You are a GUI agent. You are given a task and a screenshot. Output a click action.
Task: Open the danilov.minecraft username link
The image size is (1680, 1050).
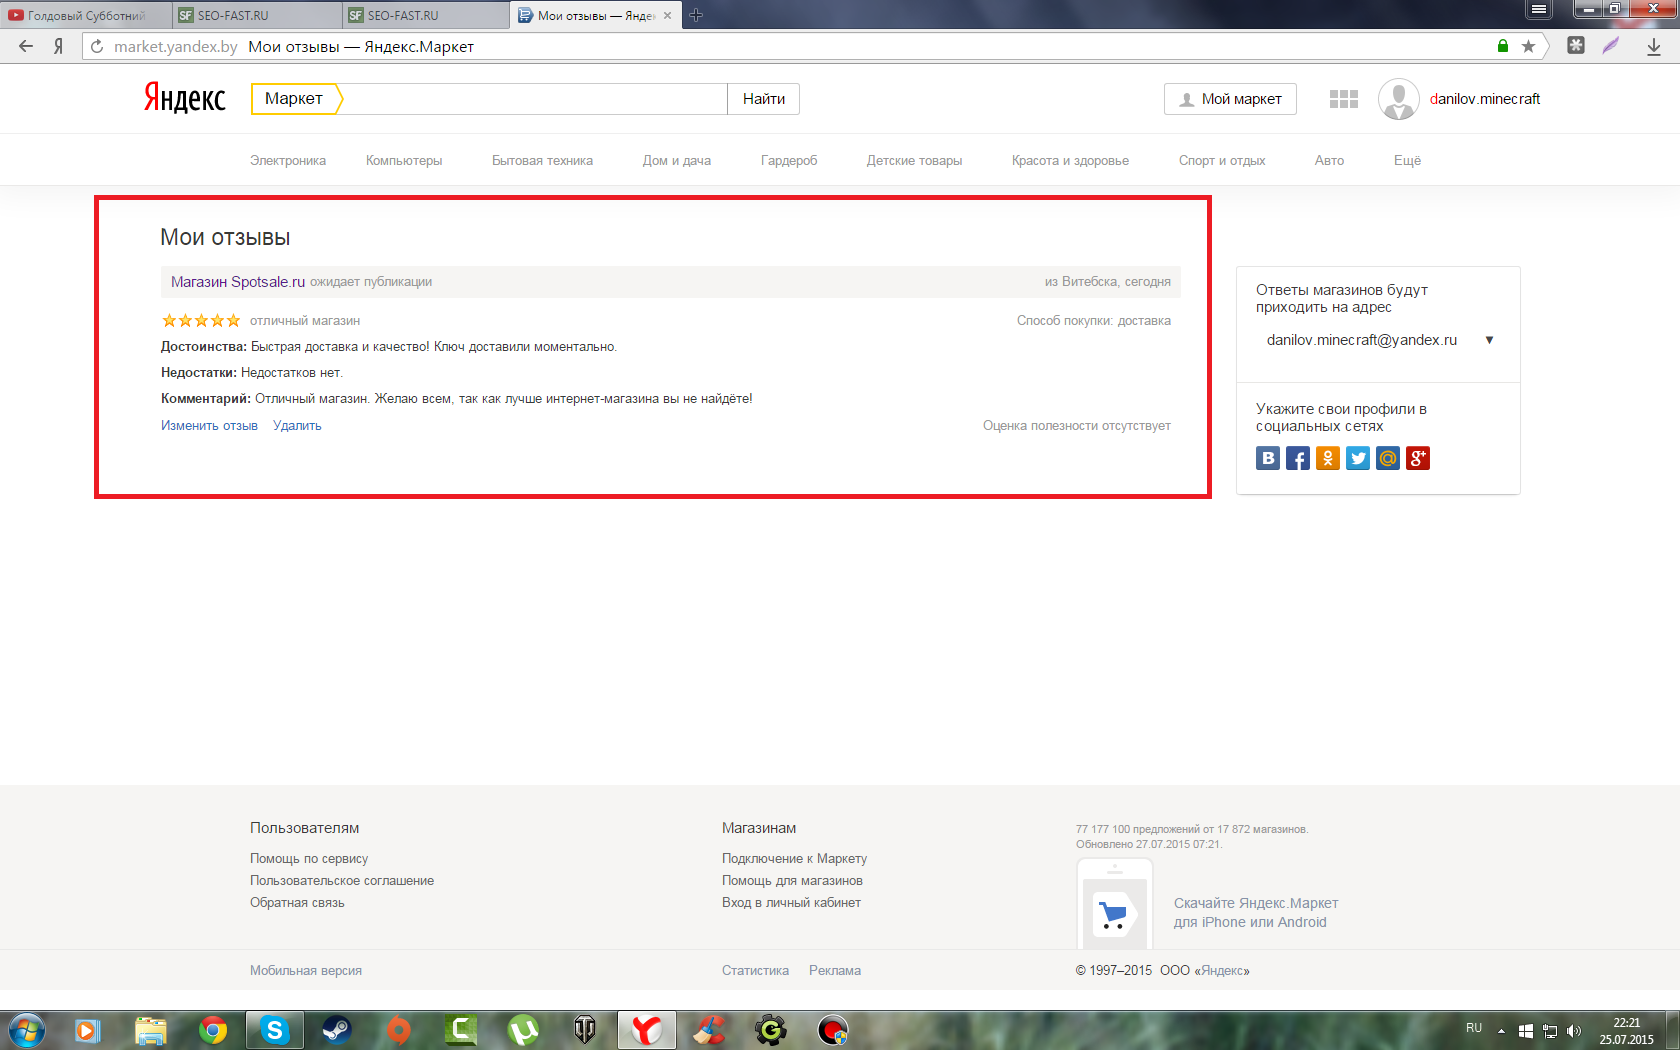tap(1485, 99)
